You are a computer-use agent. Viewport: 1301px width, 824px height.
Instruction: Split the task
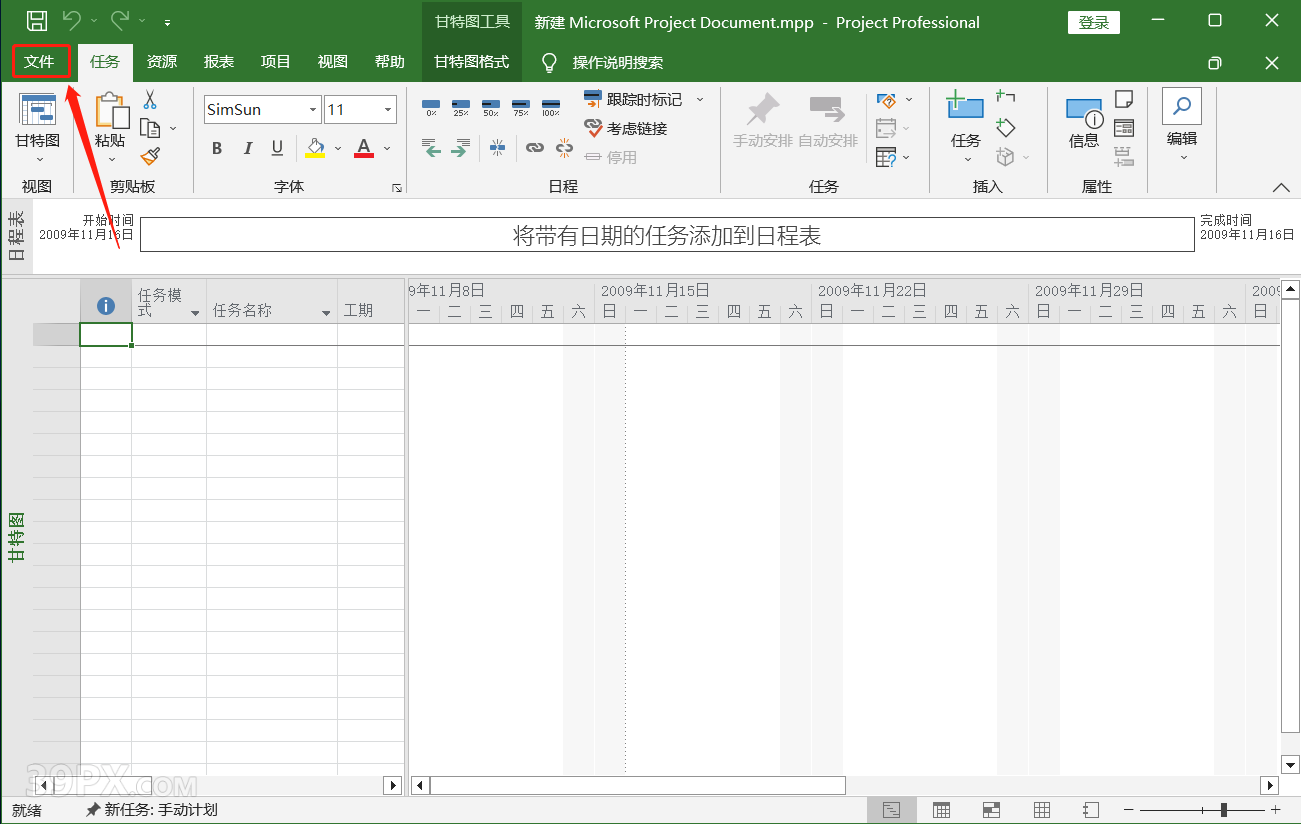(x=498, y=149)
